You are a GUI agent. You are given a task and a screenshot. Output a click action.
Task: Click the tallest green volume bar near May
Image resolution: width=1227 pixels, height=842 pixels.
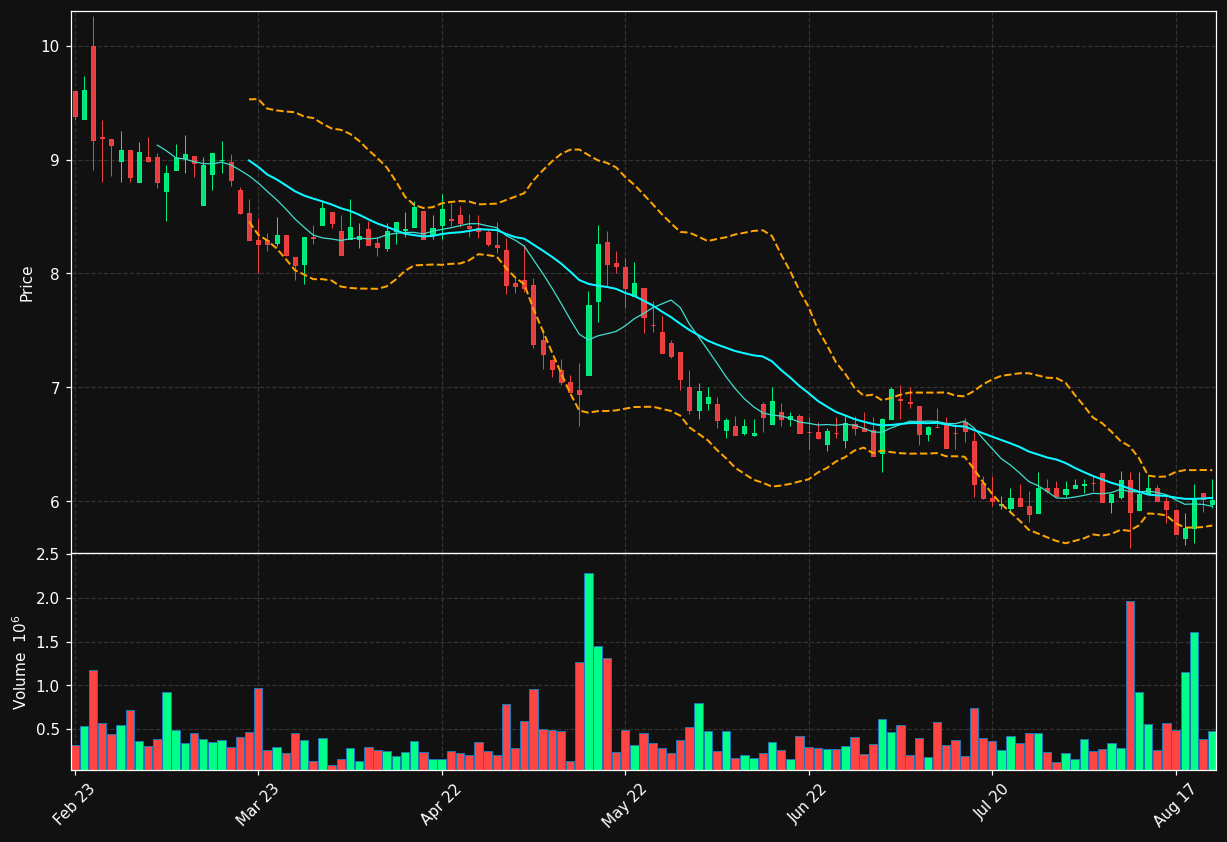tap(589, 671)
